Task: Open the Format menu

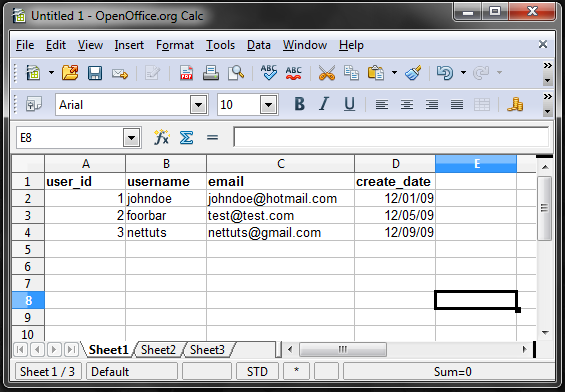Action: (175, 45)
